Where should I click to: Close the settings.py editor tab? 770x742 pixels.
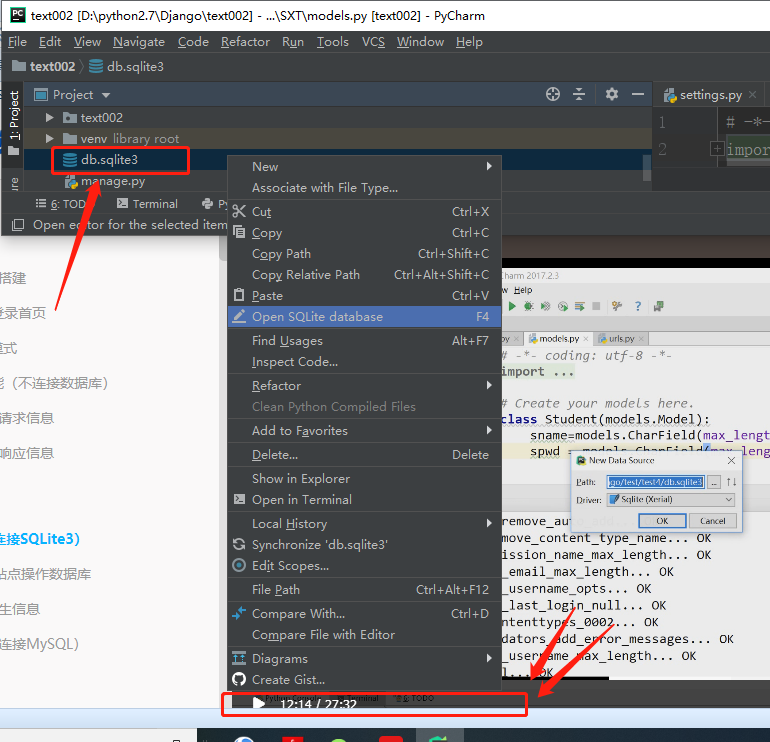pyautogui.click(x=752, y=95)
